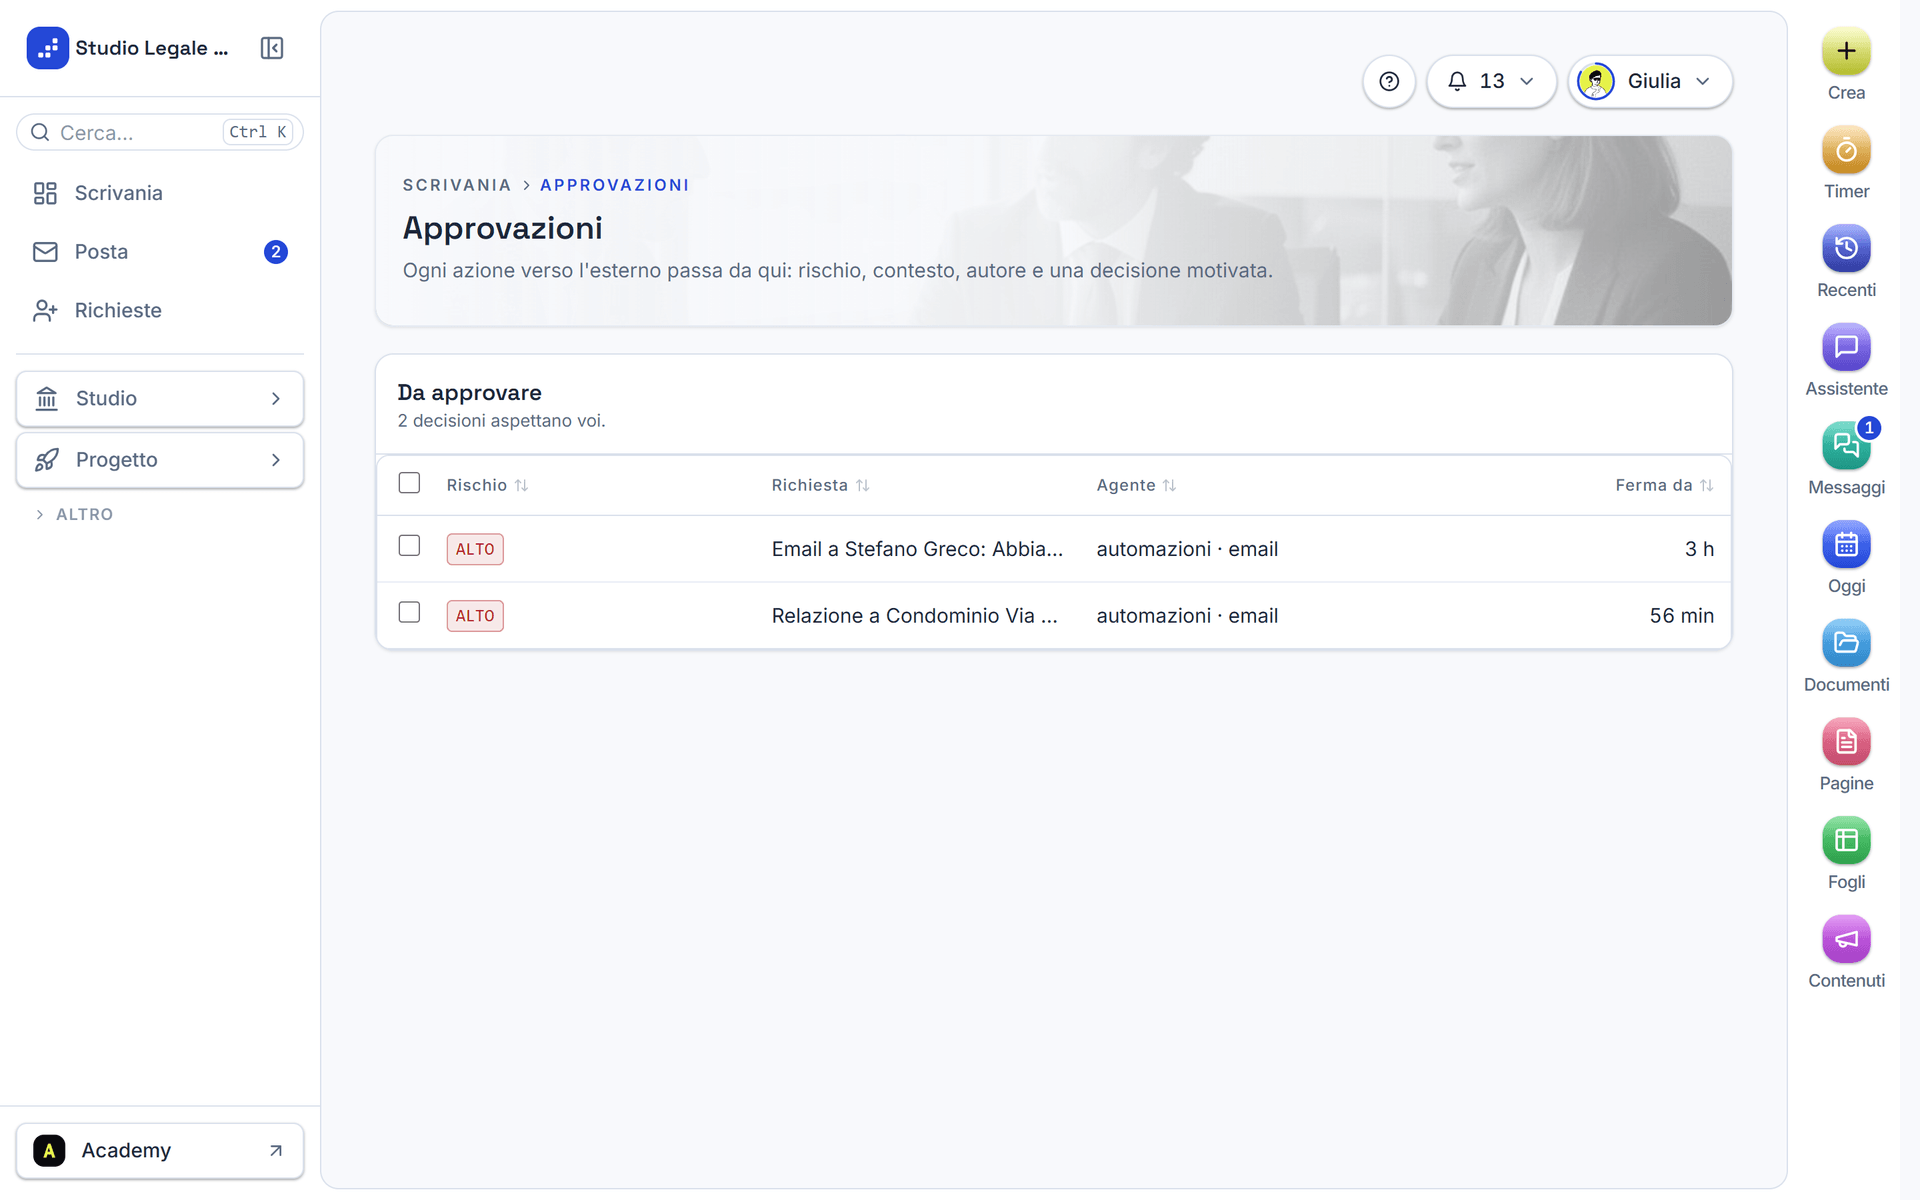The width and height of the screenshot is (1920, 1200).
Task: Open the Relazione a Condominio Via request
Action: coord(914,616)
